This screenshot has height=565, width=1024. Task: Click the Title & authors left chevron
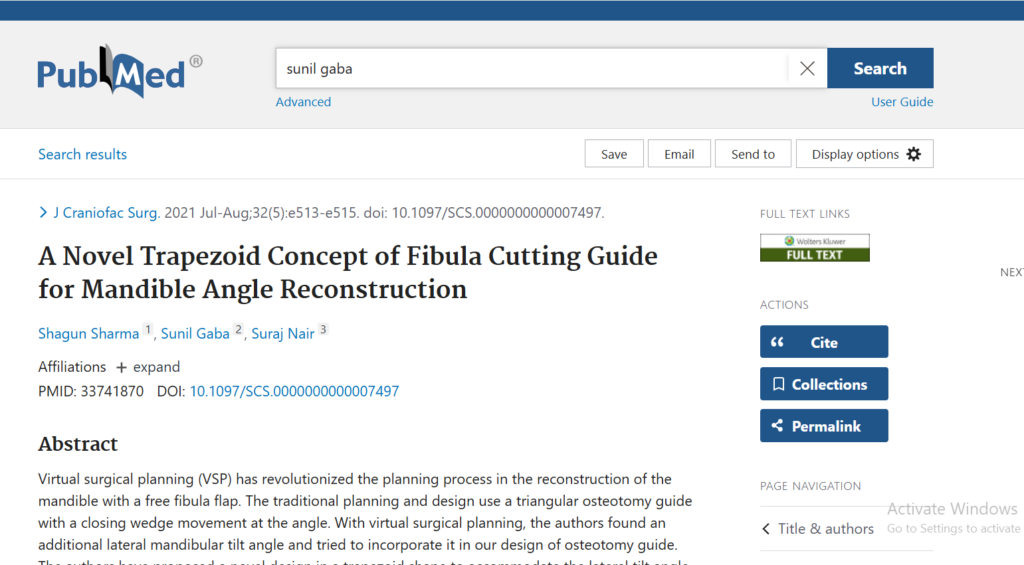pyautogui.click(x=766, y=529)
